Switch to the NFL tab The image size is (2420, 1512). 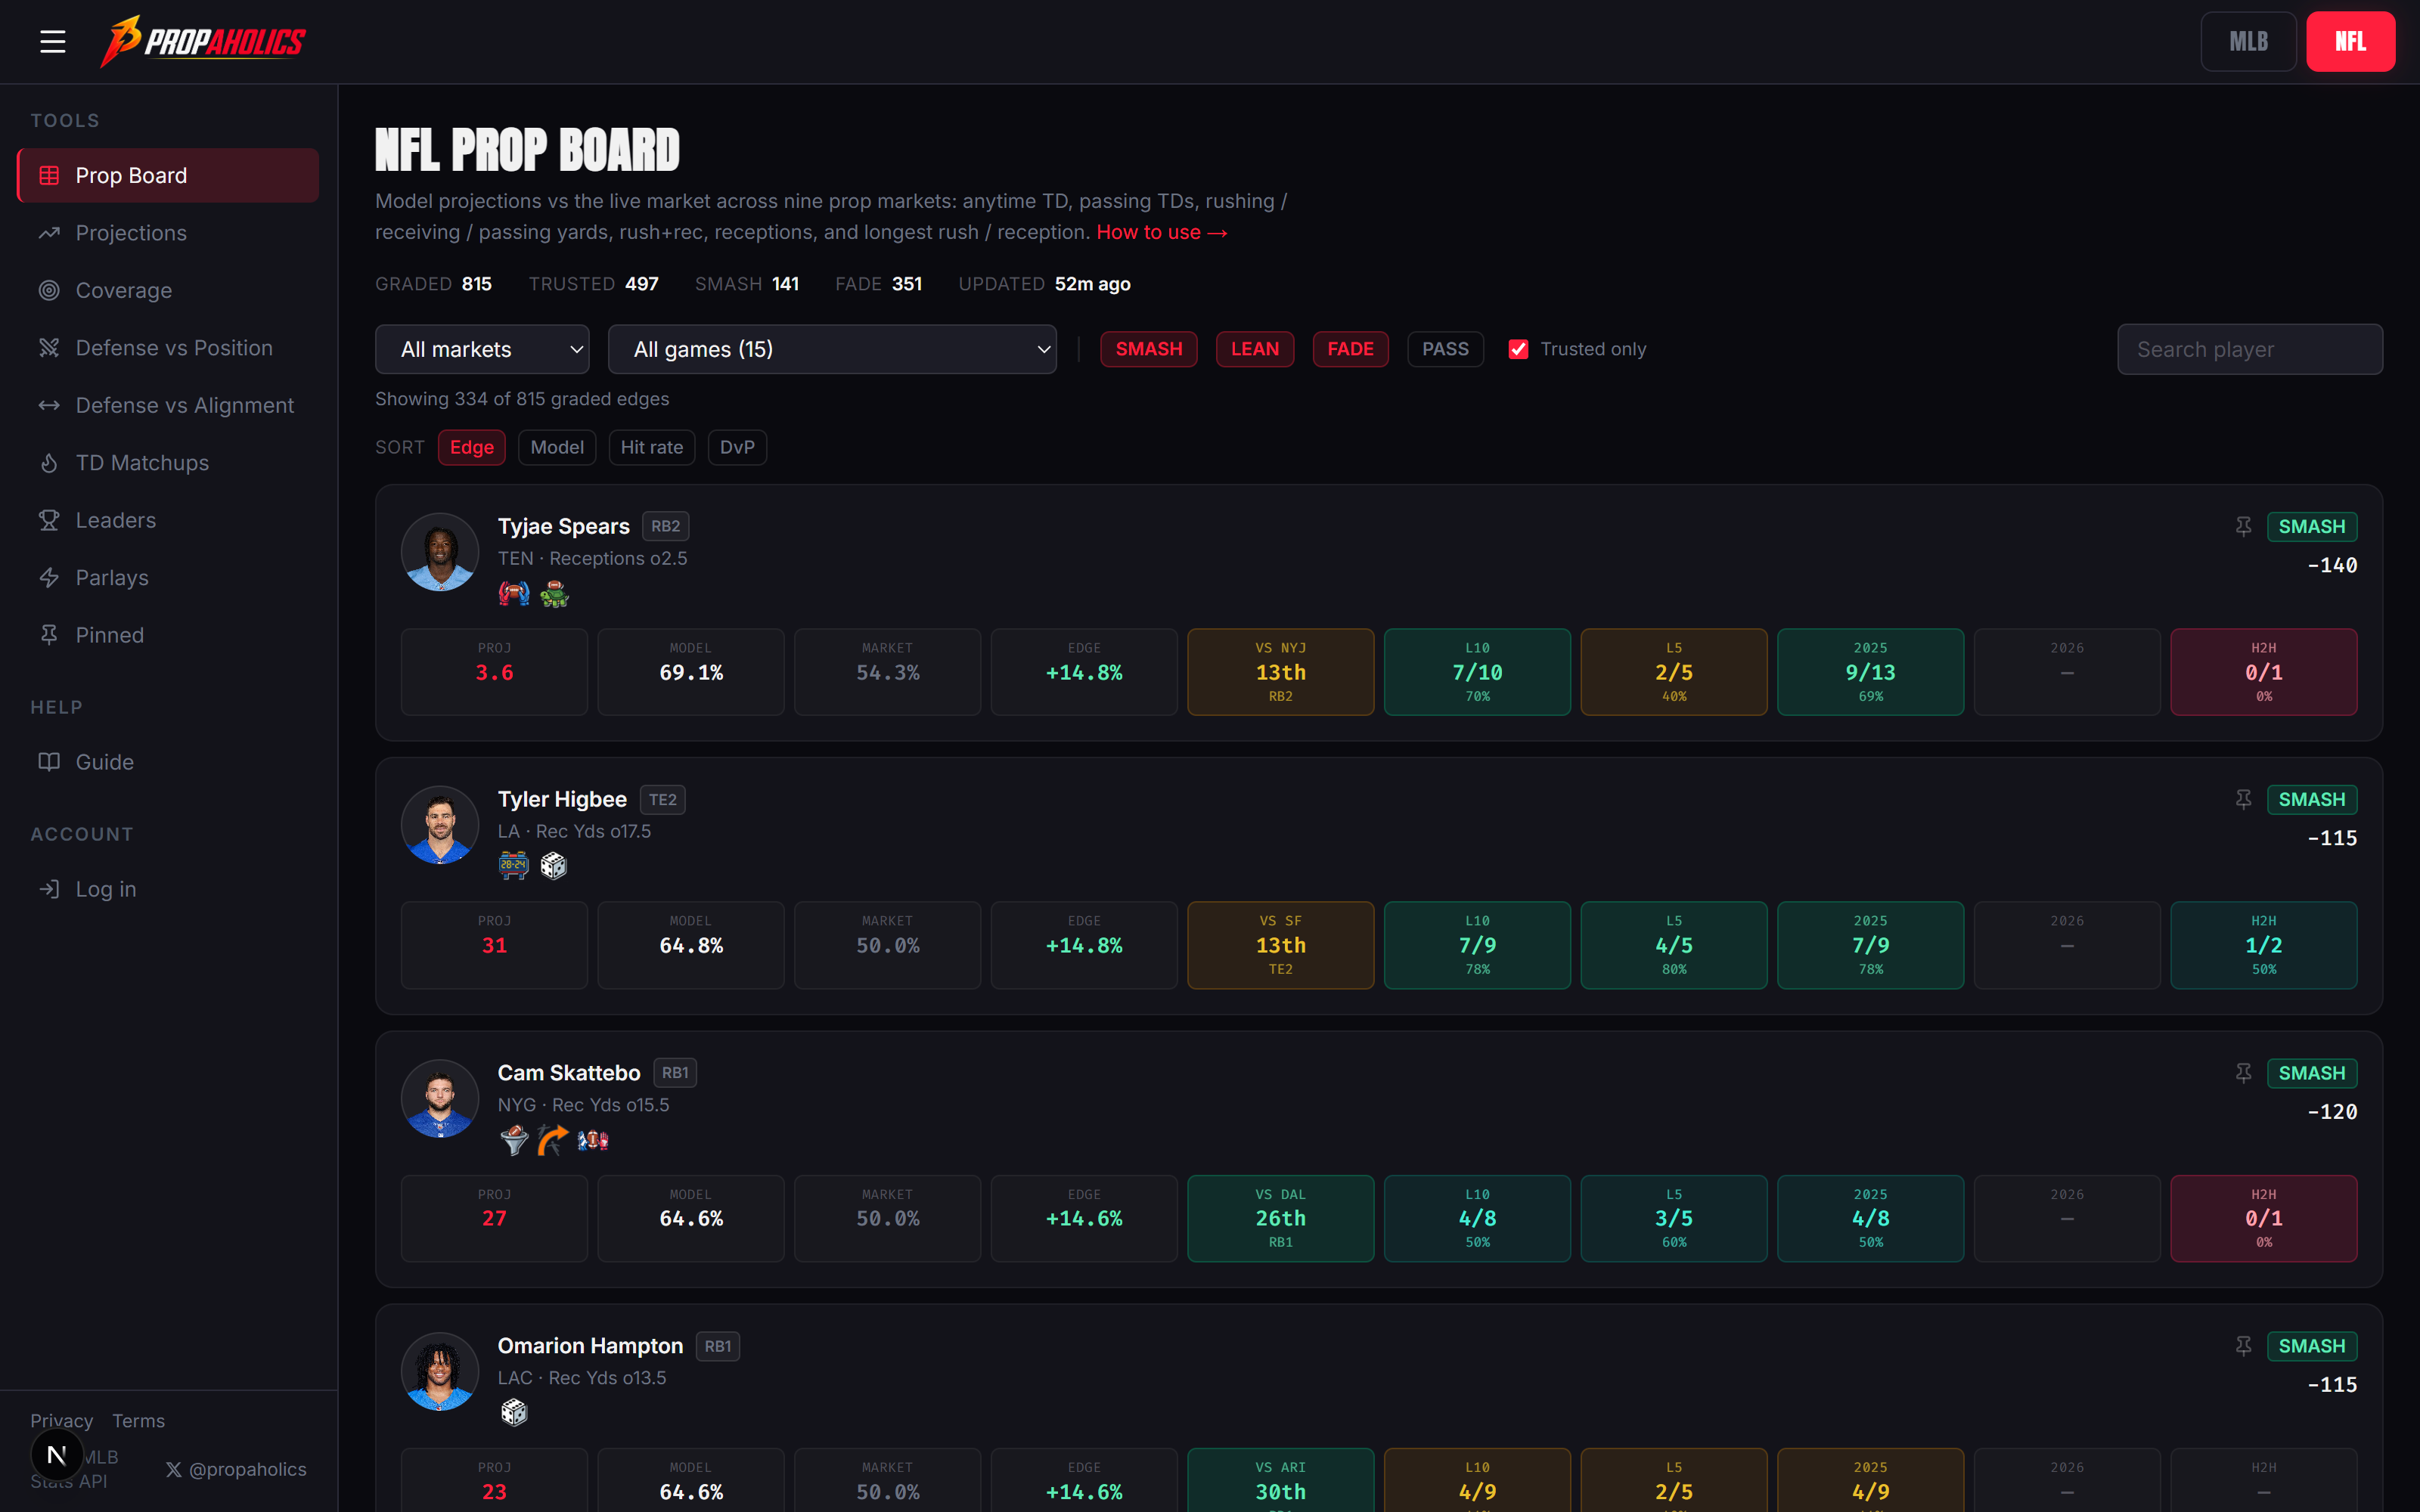[x=2350, y=41]
